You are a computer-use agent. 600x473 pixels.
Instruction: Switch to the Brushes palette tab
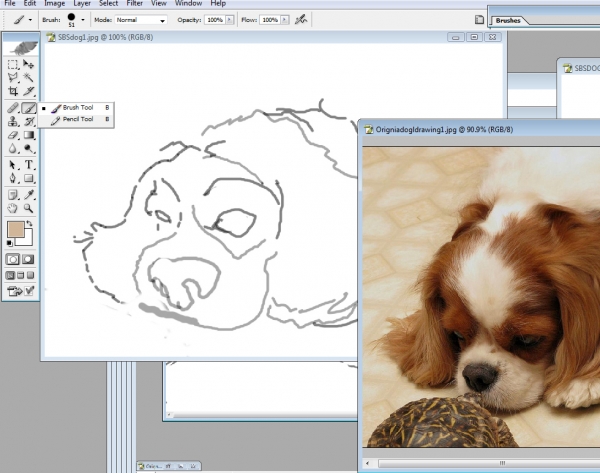(508, 21)
